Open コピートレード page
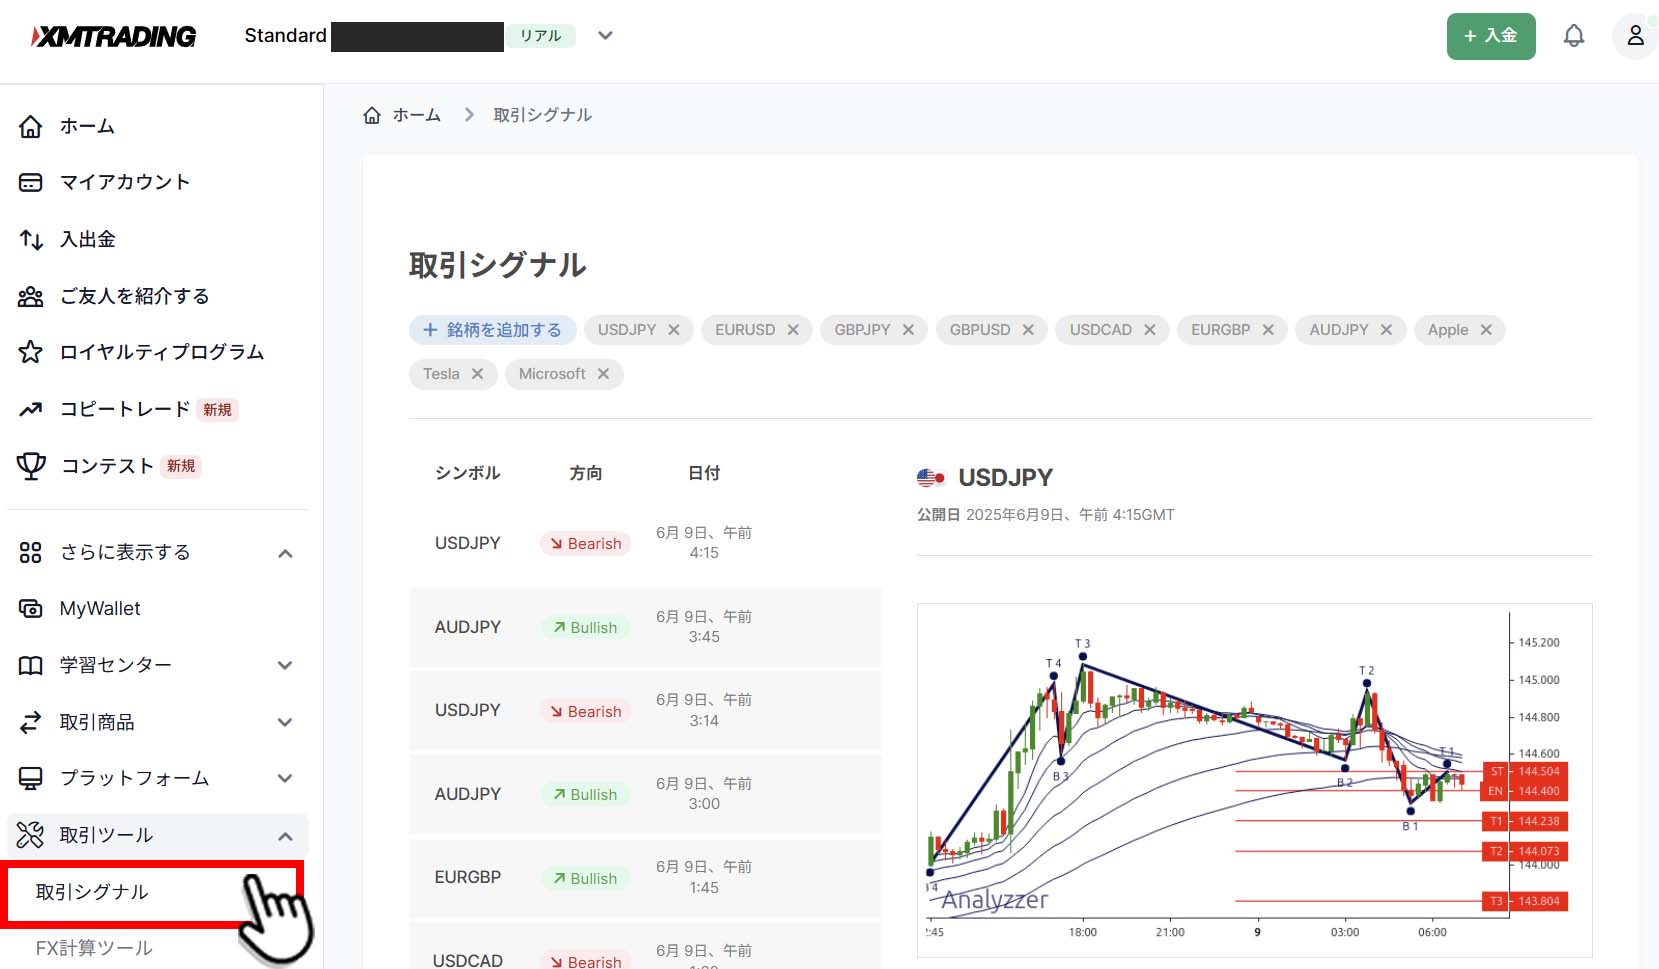1659x969 pixels. point(125,409)
